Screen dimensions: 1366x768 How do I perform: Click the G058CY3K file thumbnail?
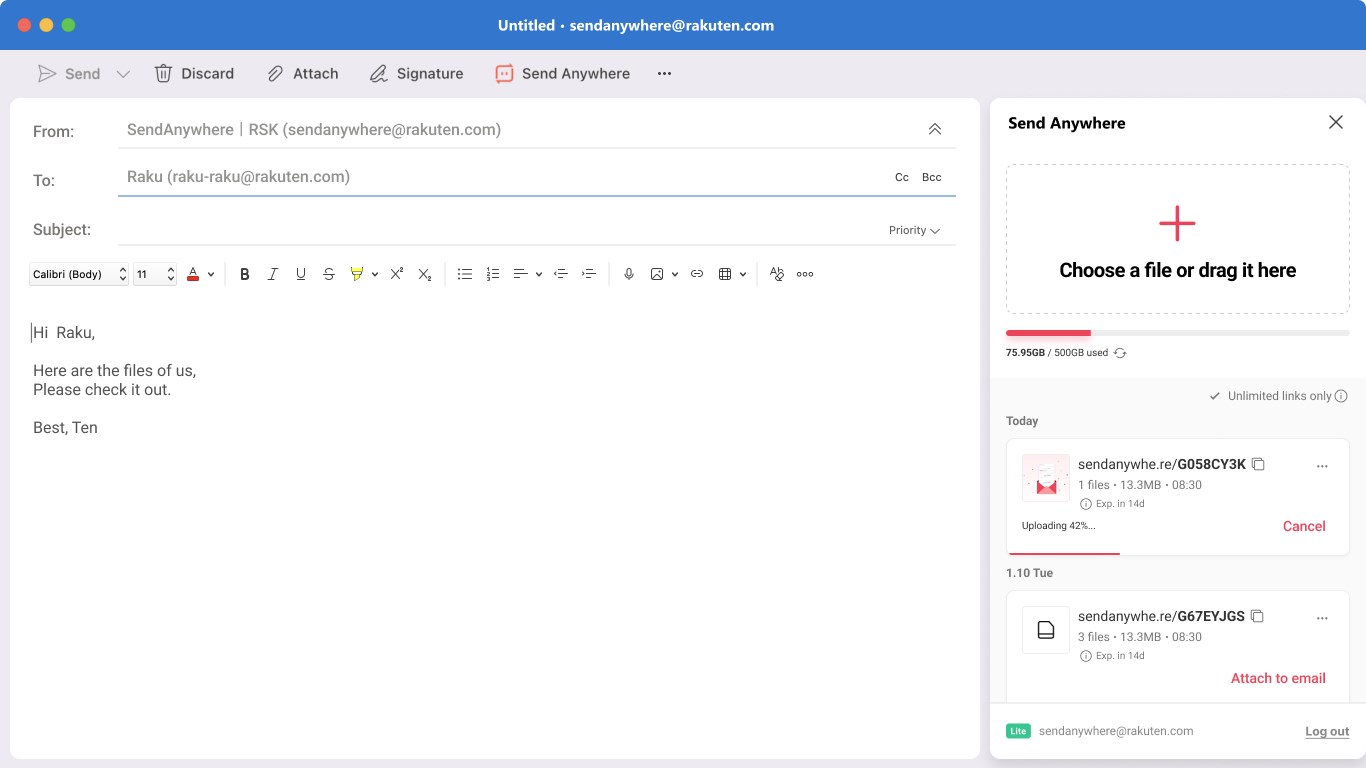[1046, 478]
